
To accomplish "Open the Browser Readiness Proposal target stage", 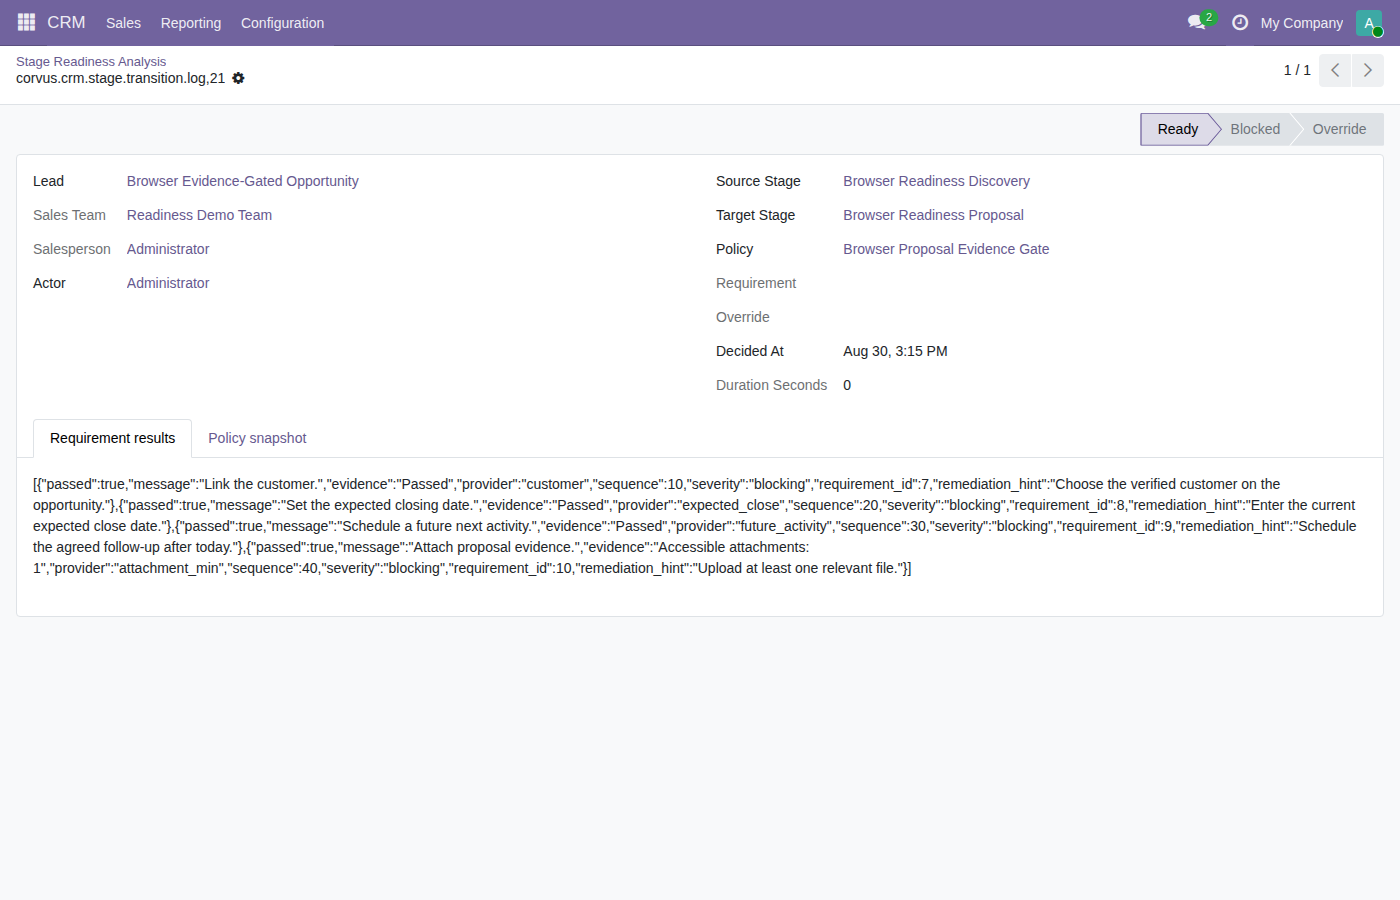I will tap(933, 215).
